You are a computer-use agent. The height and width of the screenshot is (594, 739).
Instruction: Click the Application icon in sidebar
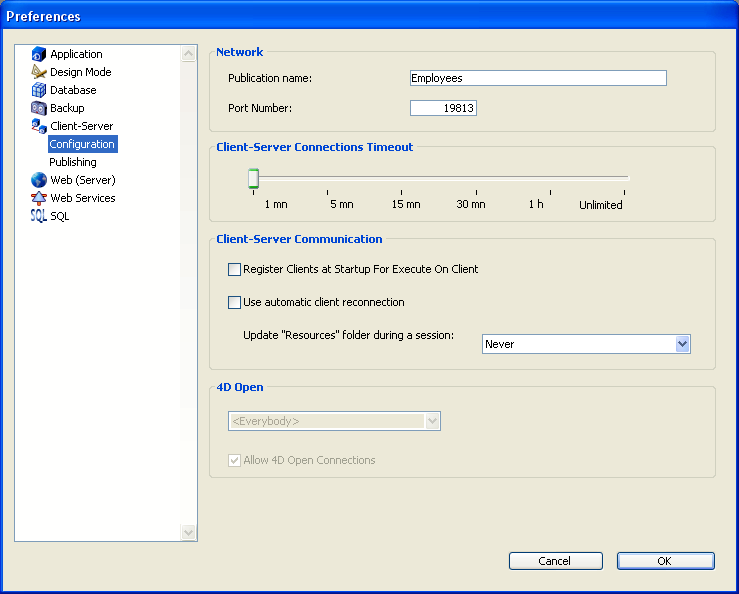(x=39, y=54)
